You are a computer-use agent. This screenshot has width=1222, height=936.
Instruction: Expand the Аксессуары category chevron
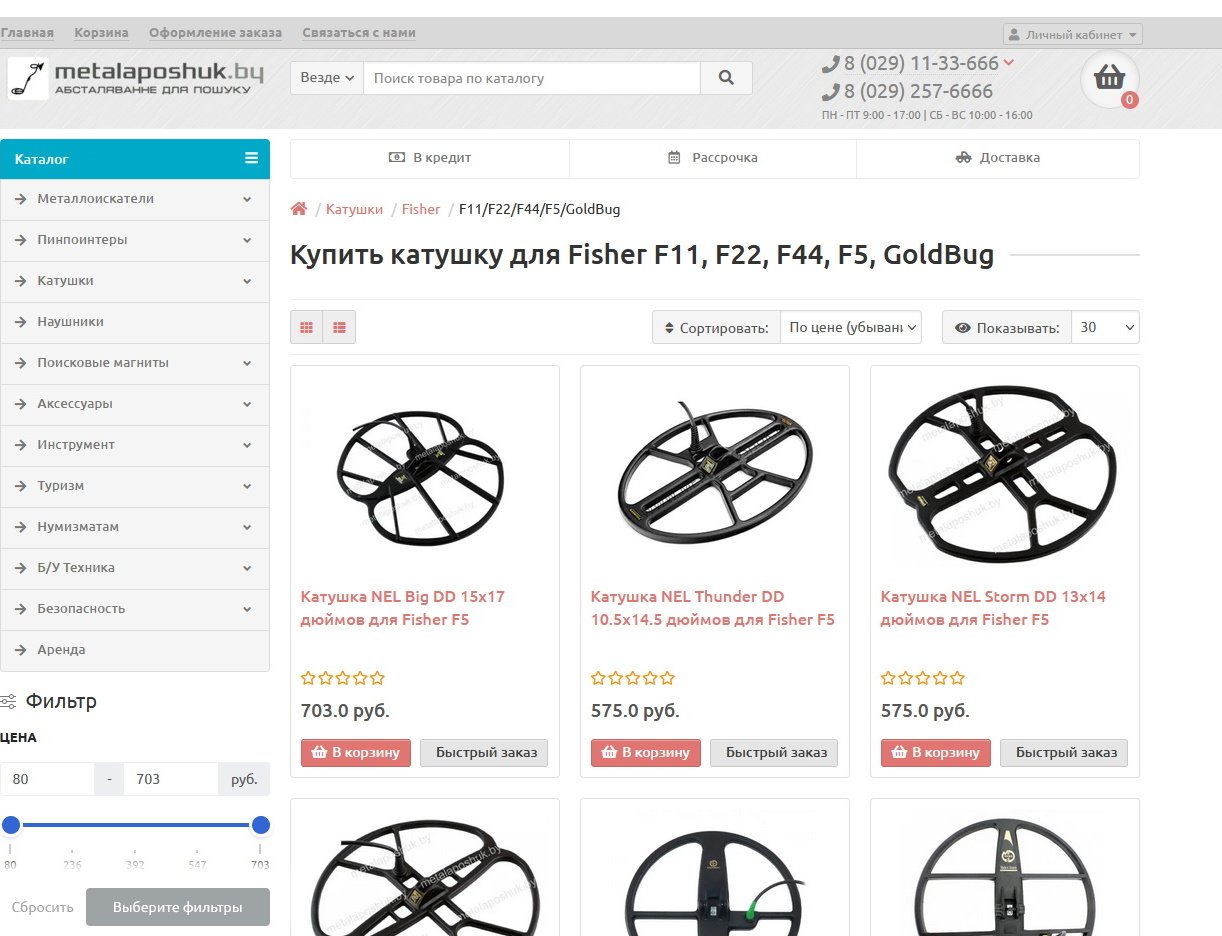point(247,404)
